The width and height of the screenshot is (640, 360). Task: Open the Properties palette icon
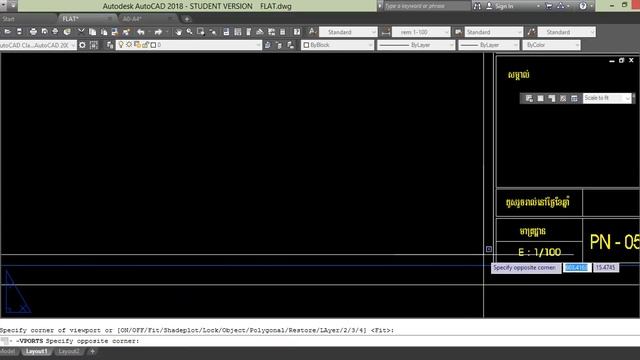(226, 32)
